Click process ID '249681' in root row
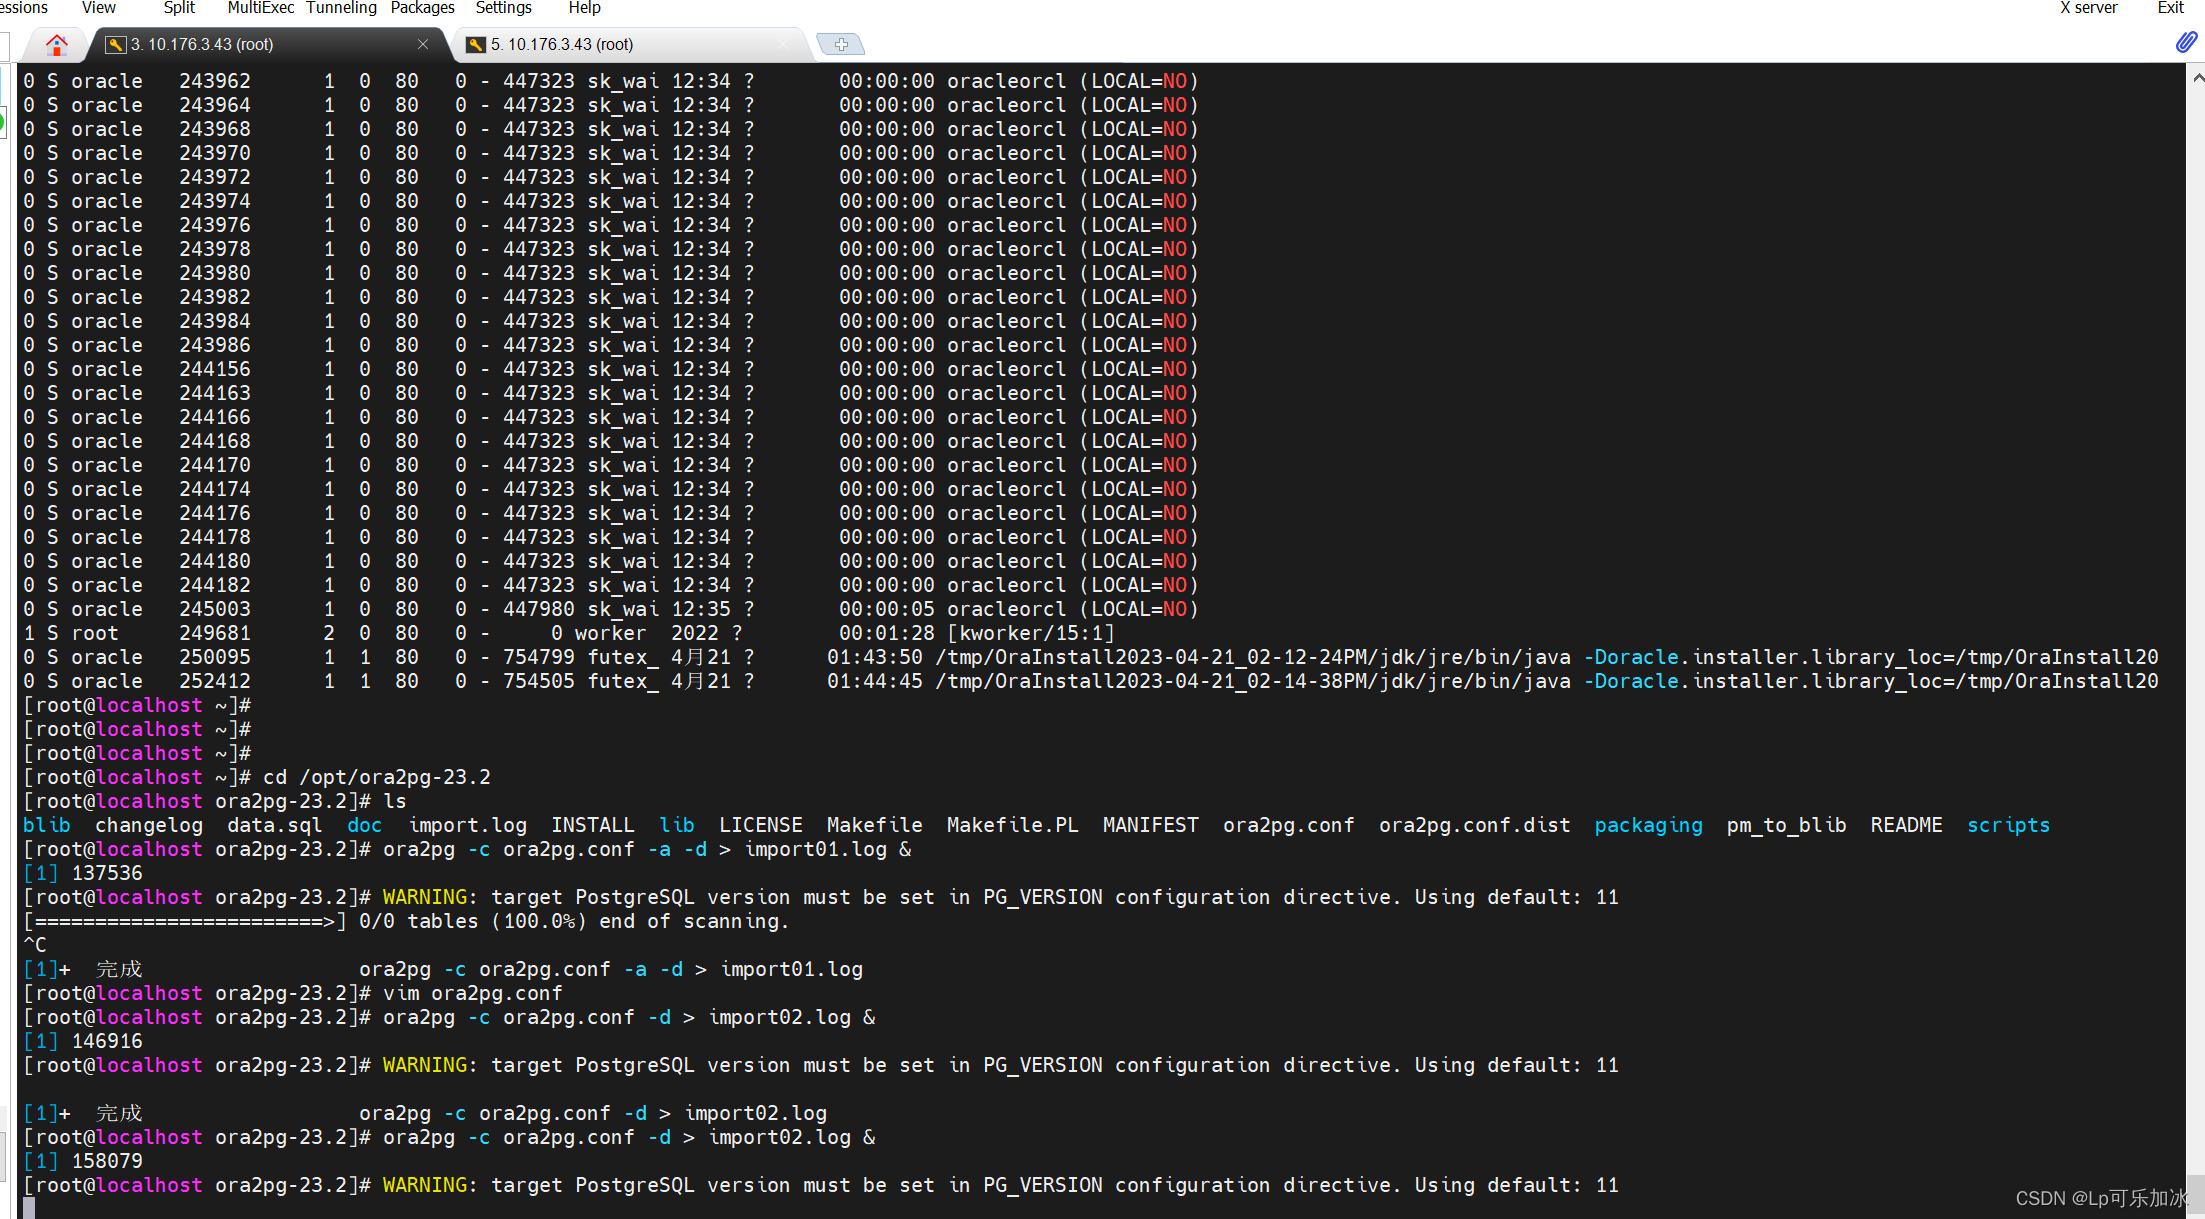Screen dimensions: 2205x1219 tap(215, 633)
